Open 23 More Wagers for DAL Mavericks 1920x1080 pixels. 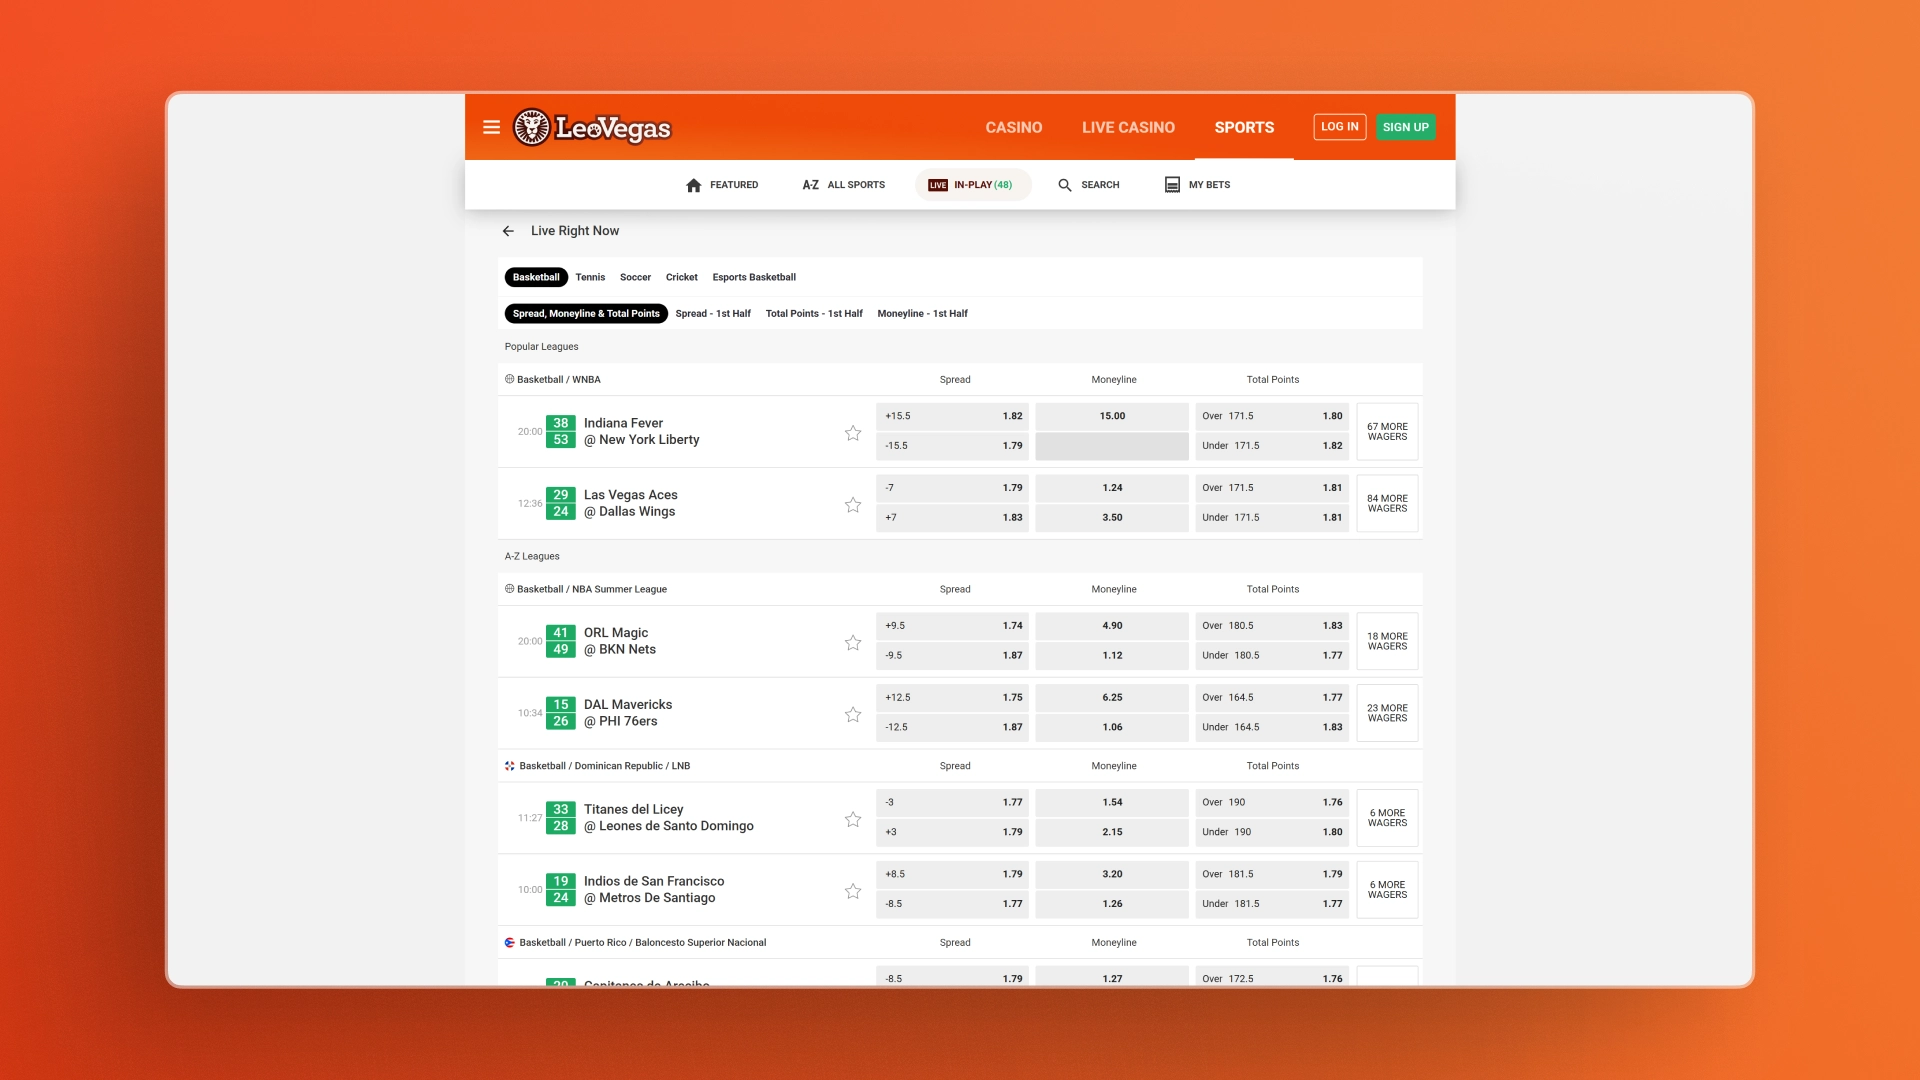(x=1387, y=713)
